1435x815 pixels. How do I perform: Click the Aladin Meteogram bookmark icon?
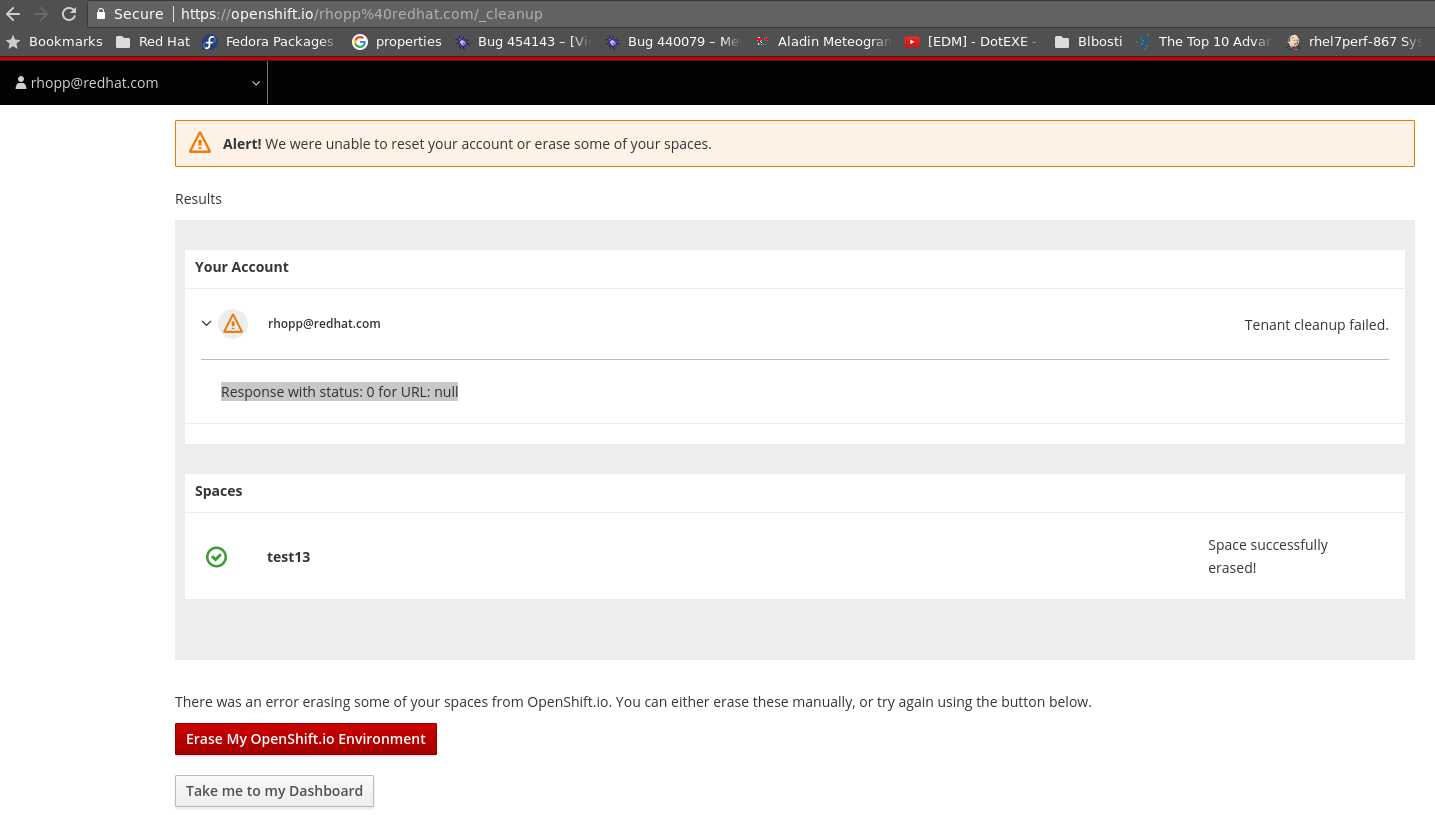pyautogui.click(x=761, y=41)
